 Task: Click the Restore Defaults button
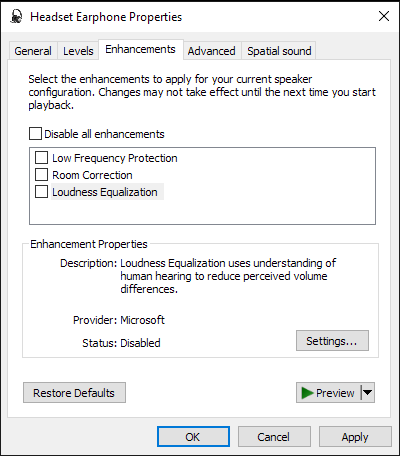click(74, 393)
